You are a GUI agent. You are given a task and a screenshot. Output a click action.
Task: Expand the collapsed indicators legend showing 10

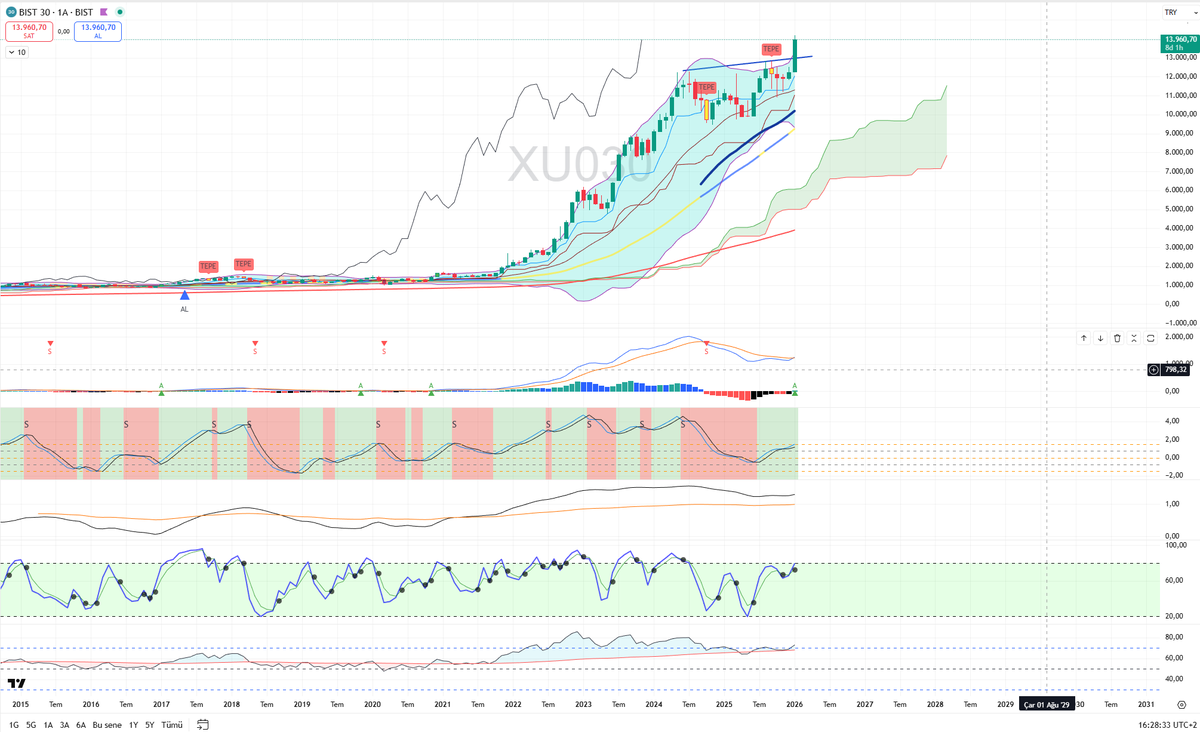click(17, 52)
